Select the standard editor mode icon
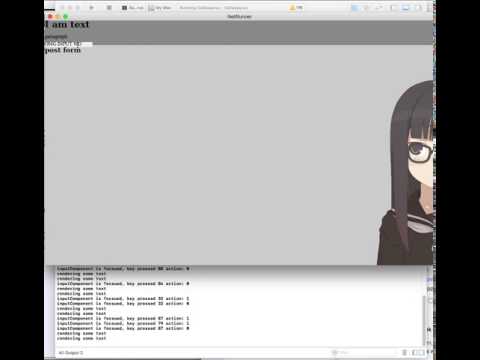 [355, 7]
